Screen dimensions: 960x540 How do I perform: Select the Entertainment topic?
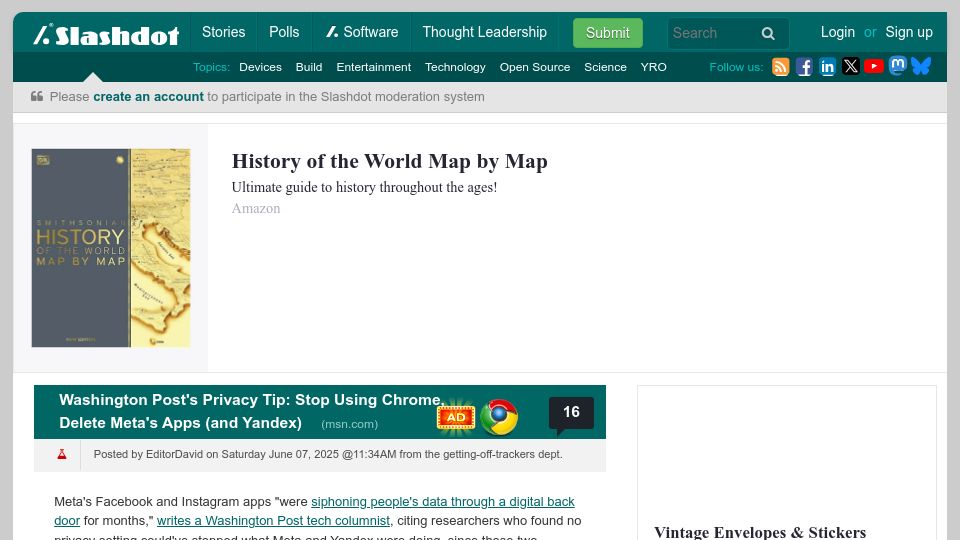point(373,67)
